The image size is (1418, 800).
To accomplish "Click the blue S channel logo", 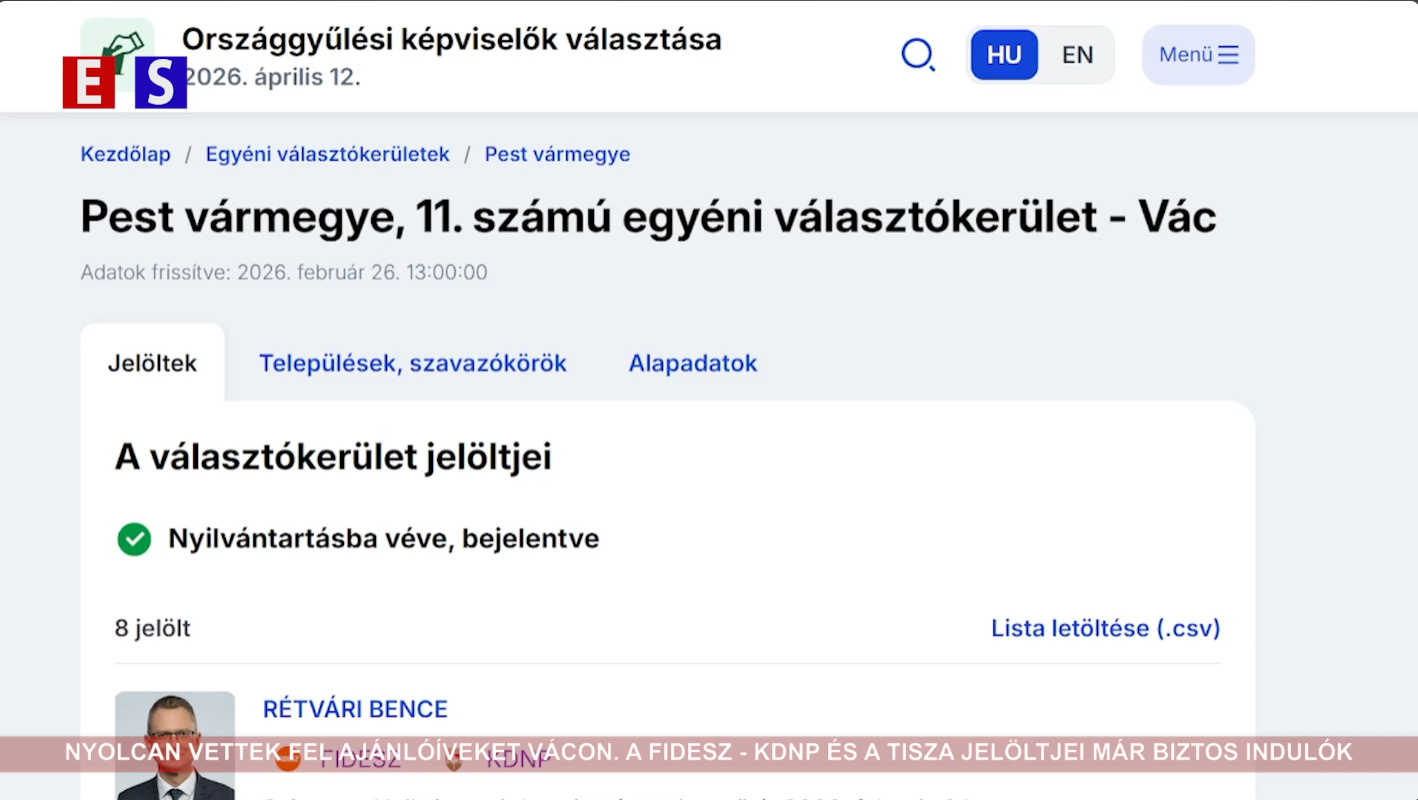I will [x=160, y=83].
